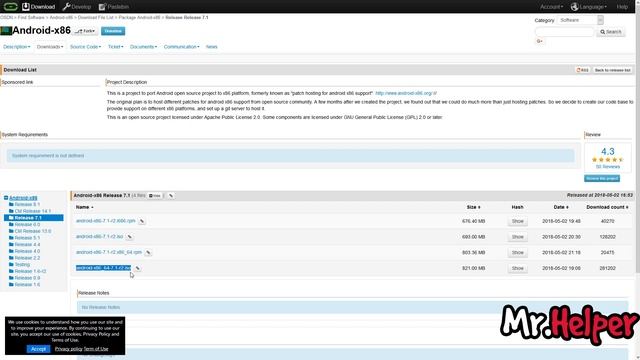Expand the Documents menu

pos(143,47)
